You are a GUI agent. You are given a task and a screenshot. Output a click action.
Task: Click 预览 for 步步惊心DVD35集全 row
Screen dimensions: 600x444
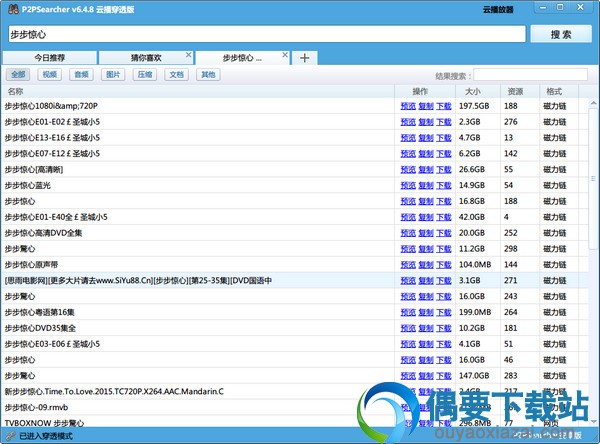pos(408,328)
